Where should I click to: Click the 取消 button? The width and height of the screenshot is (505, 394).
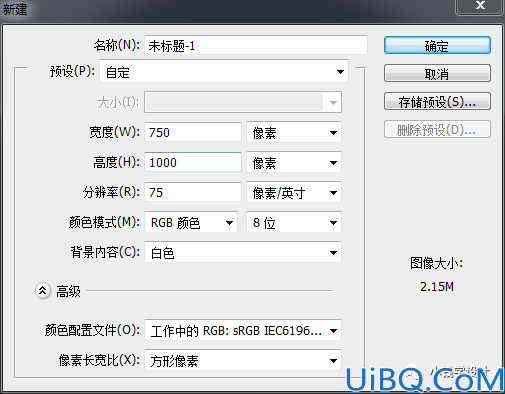click(x=437, y=73)
